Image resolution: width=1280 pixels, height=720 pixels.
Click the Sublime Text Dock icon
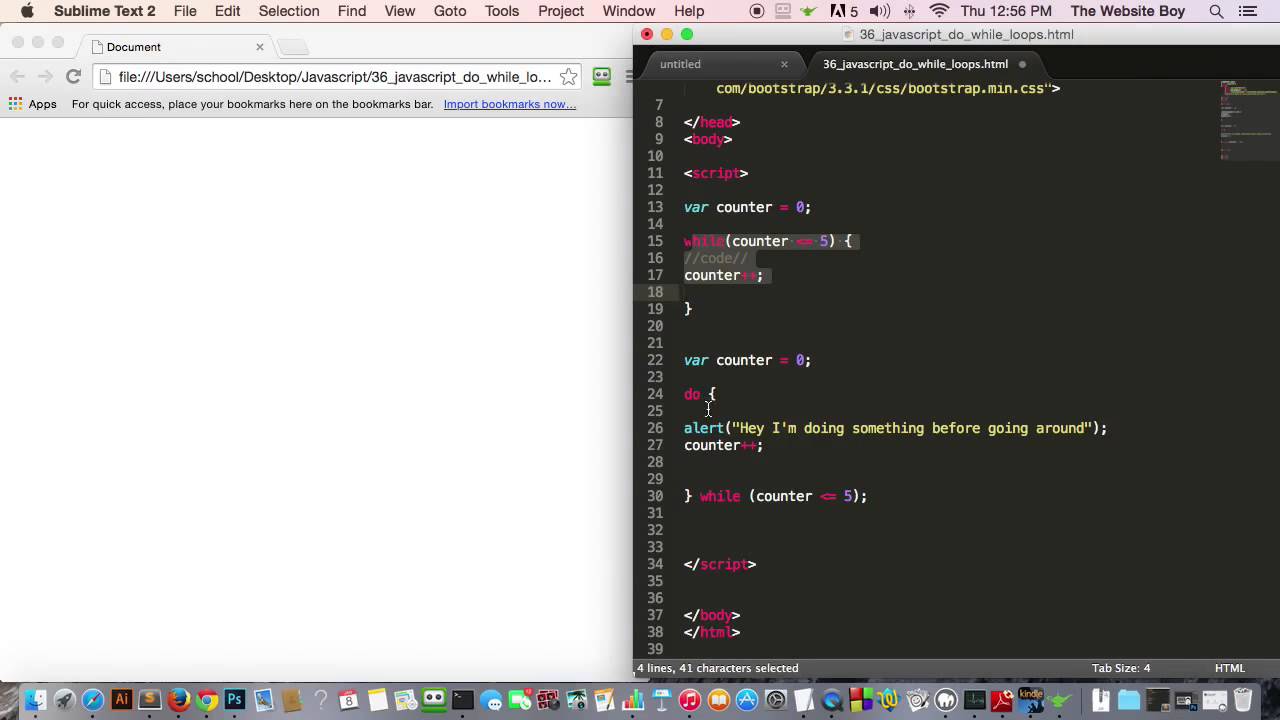pos(150,699)
